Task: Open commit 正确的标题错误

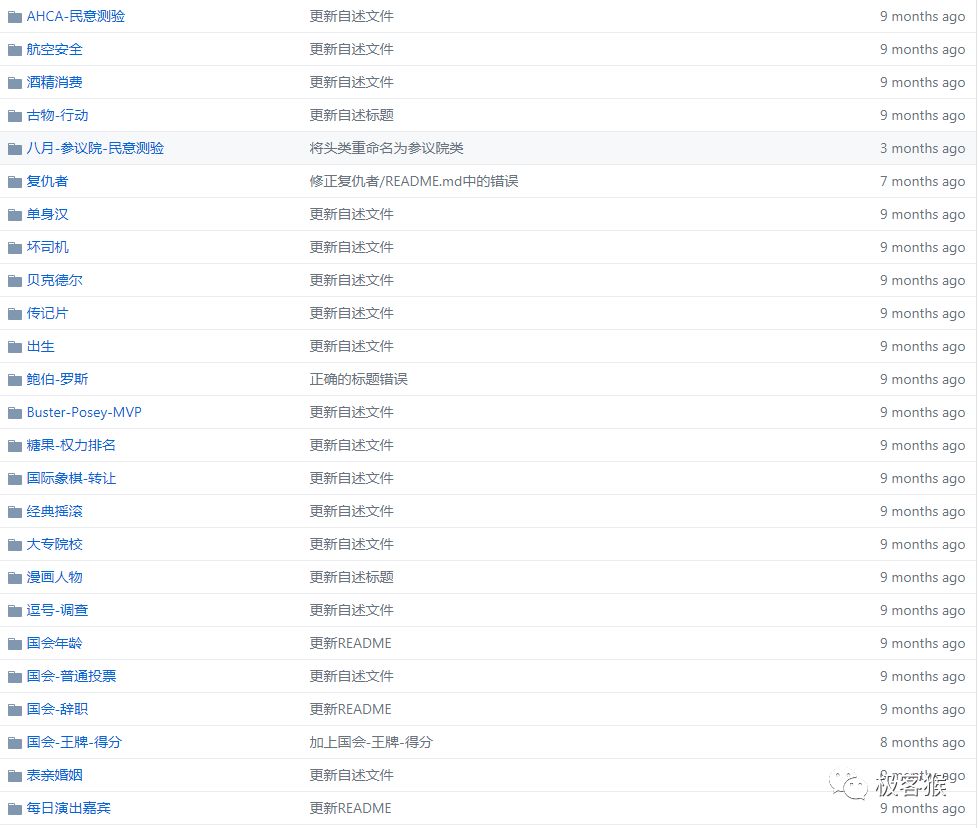Action: click(359, 379)
